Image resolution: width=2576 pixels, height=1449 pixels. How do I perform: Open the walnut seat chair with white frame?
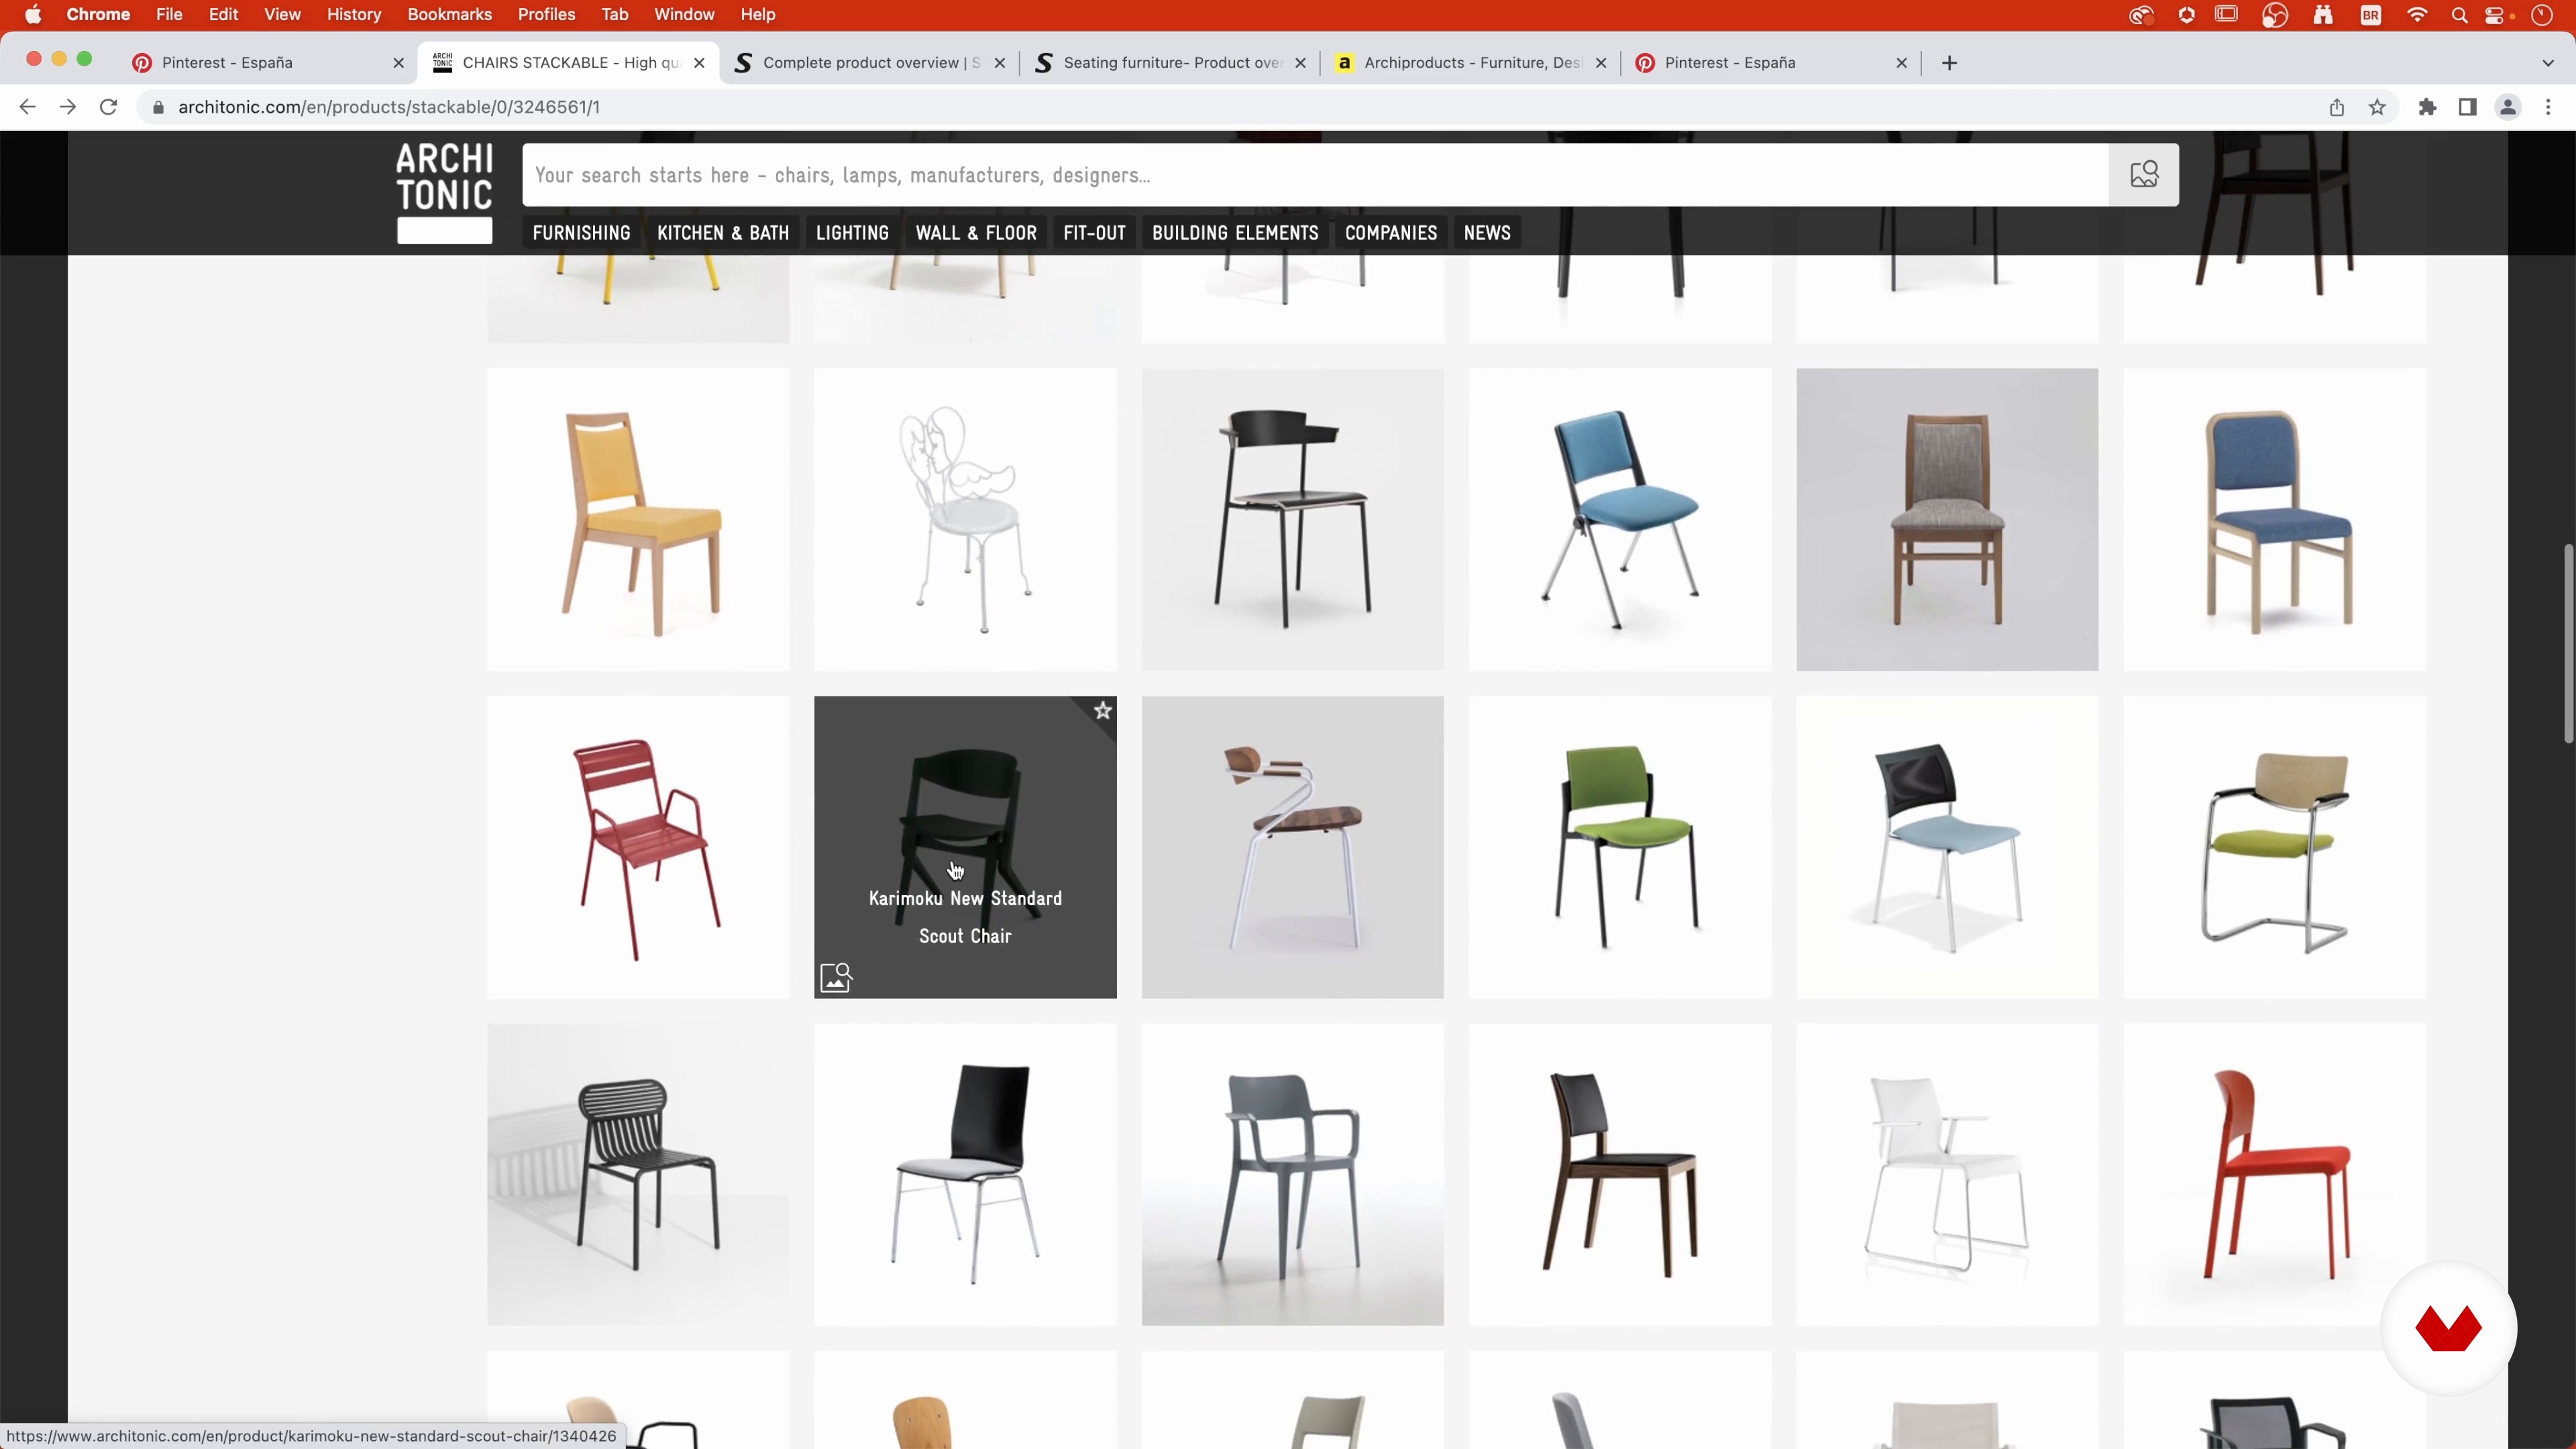[x=1293, y=847]
